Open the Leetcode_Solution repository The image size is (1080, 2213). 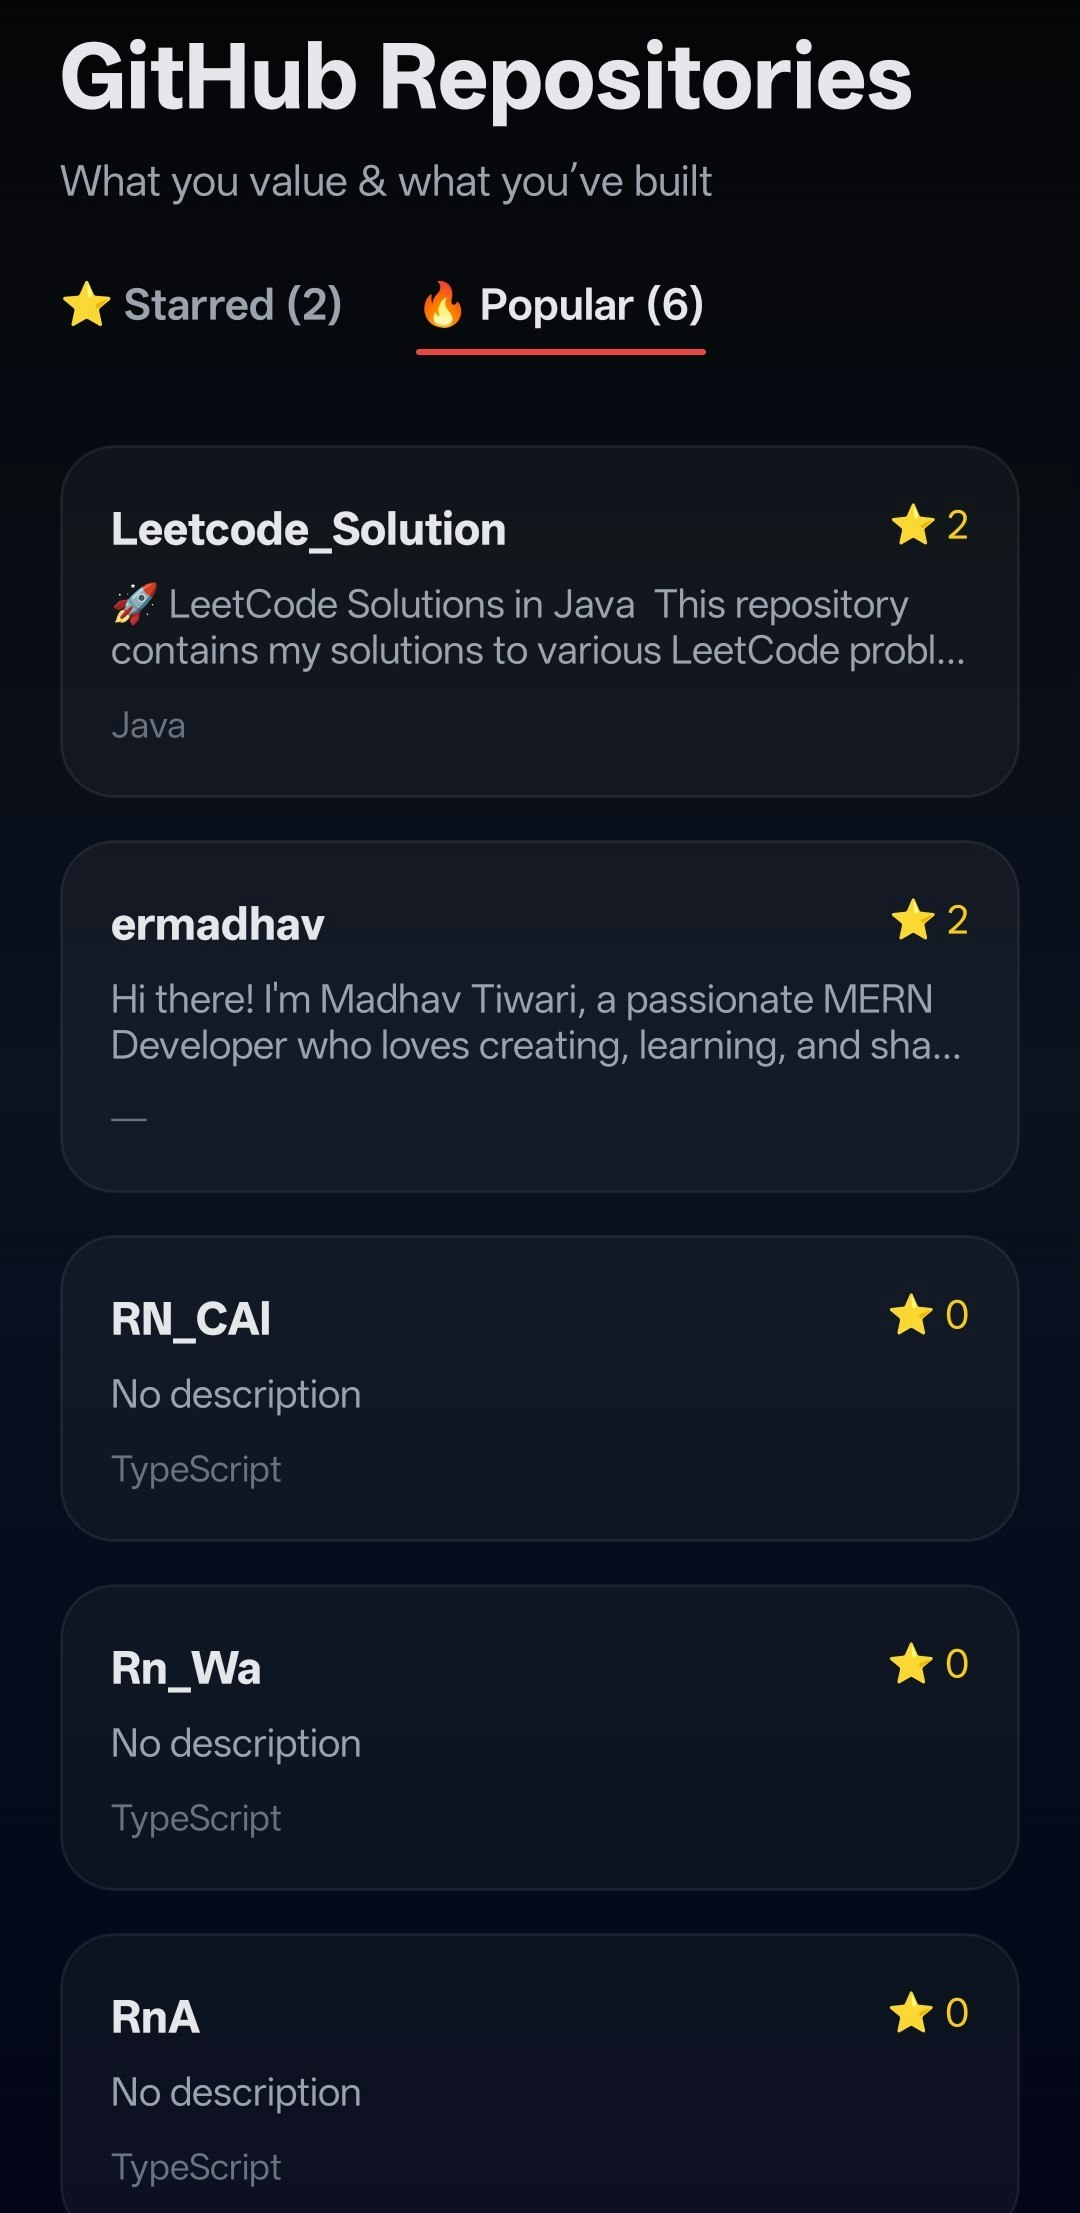pyautogui.click(x=308, y=529)
